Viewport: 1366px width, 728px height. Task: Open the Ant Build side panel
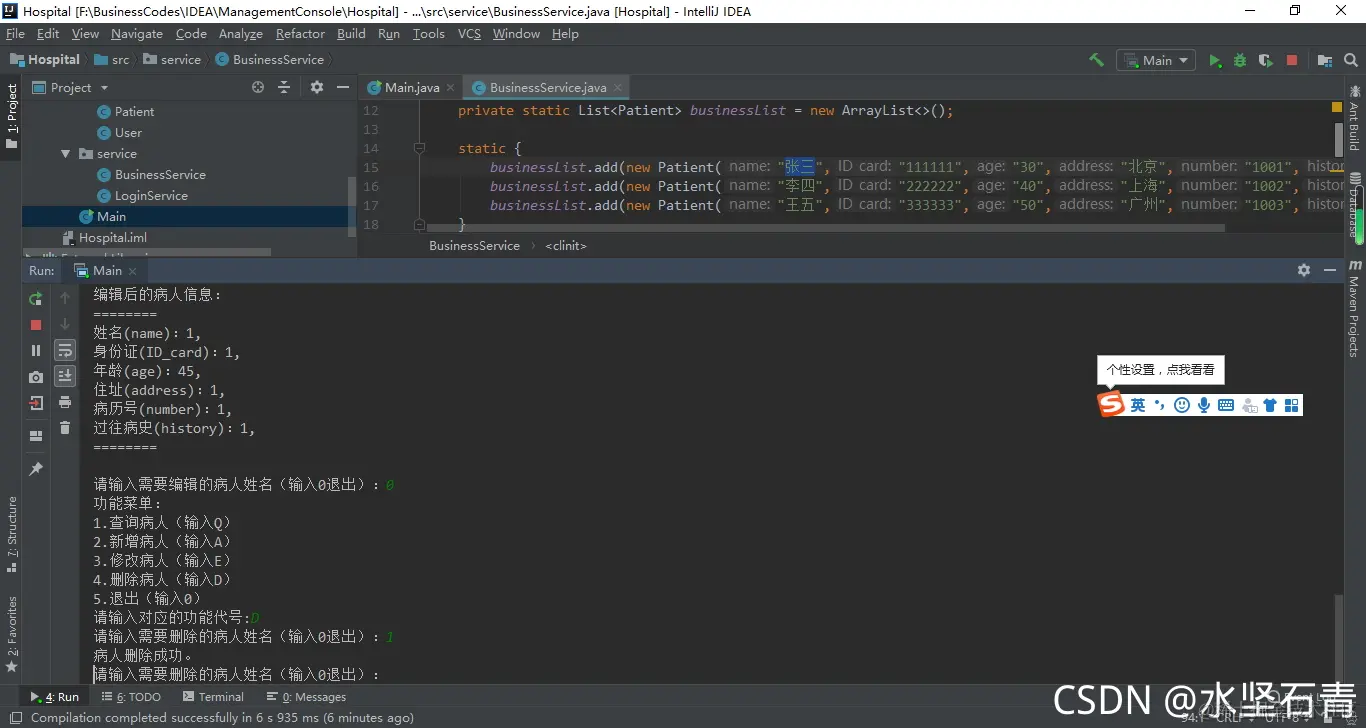tap(1355, 116)
